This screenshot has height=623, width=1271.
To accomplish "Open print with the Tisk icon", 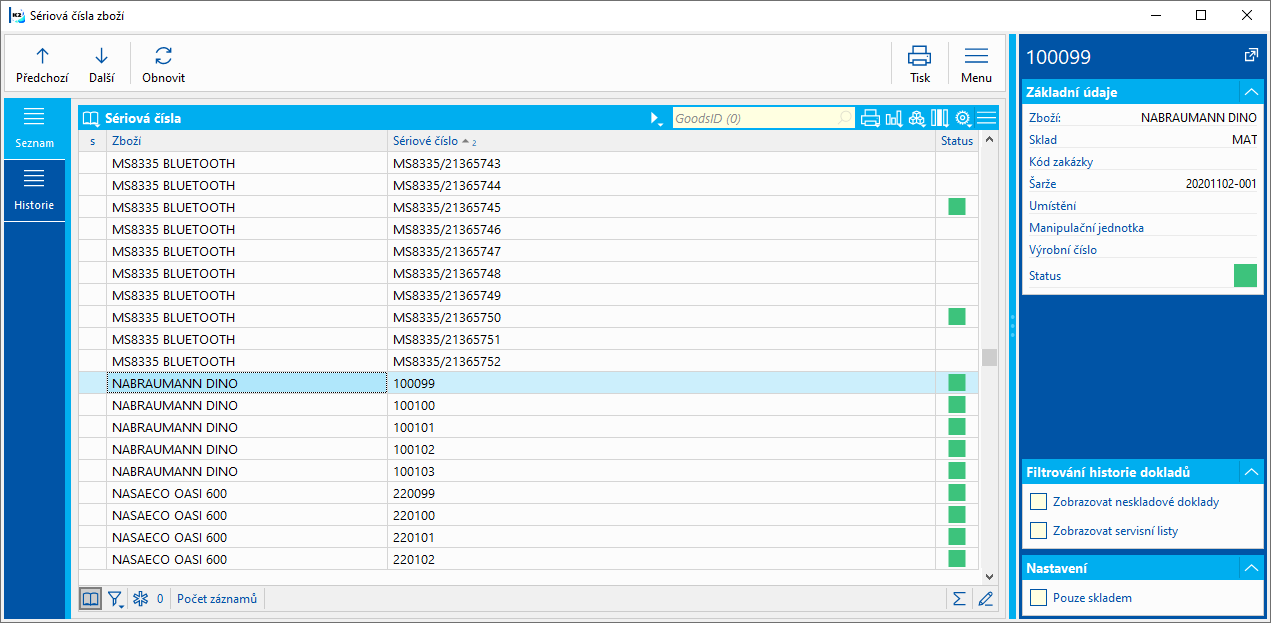I will pyautogui.click(x=919, y=65).
